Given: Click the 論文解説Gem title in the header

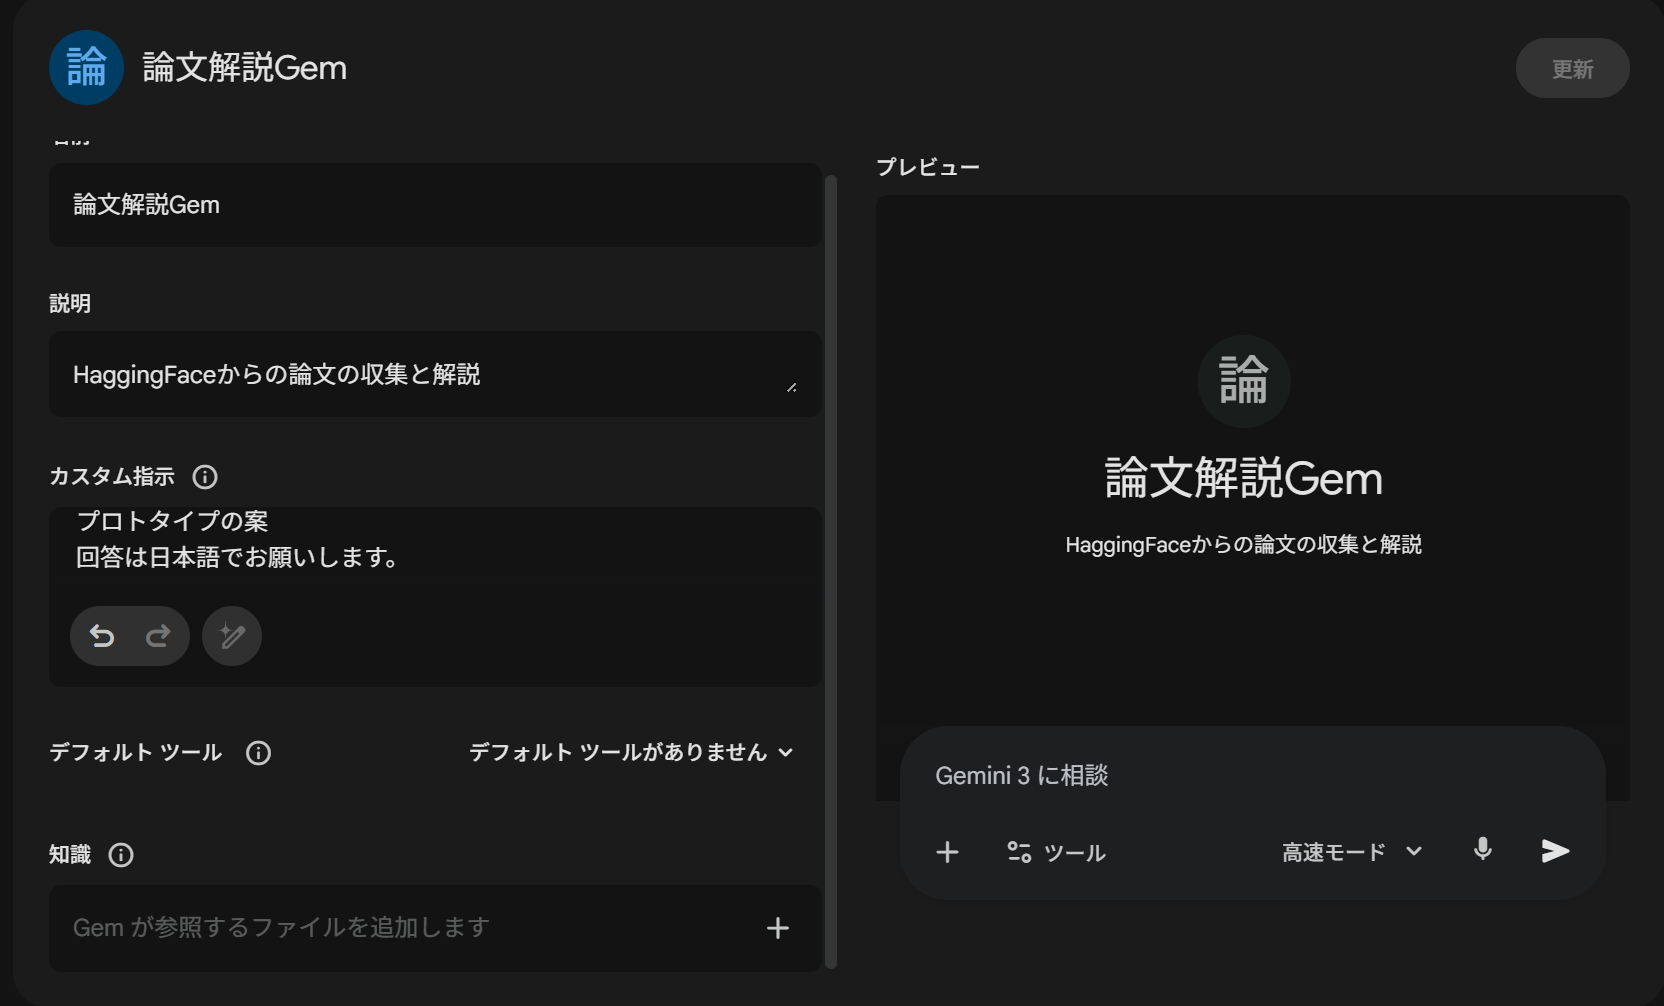Looking at the screenshot, I should [x=245, y=68].
